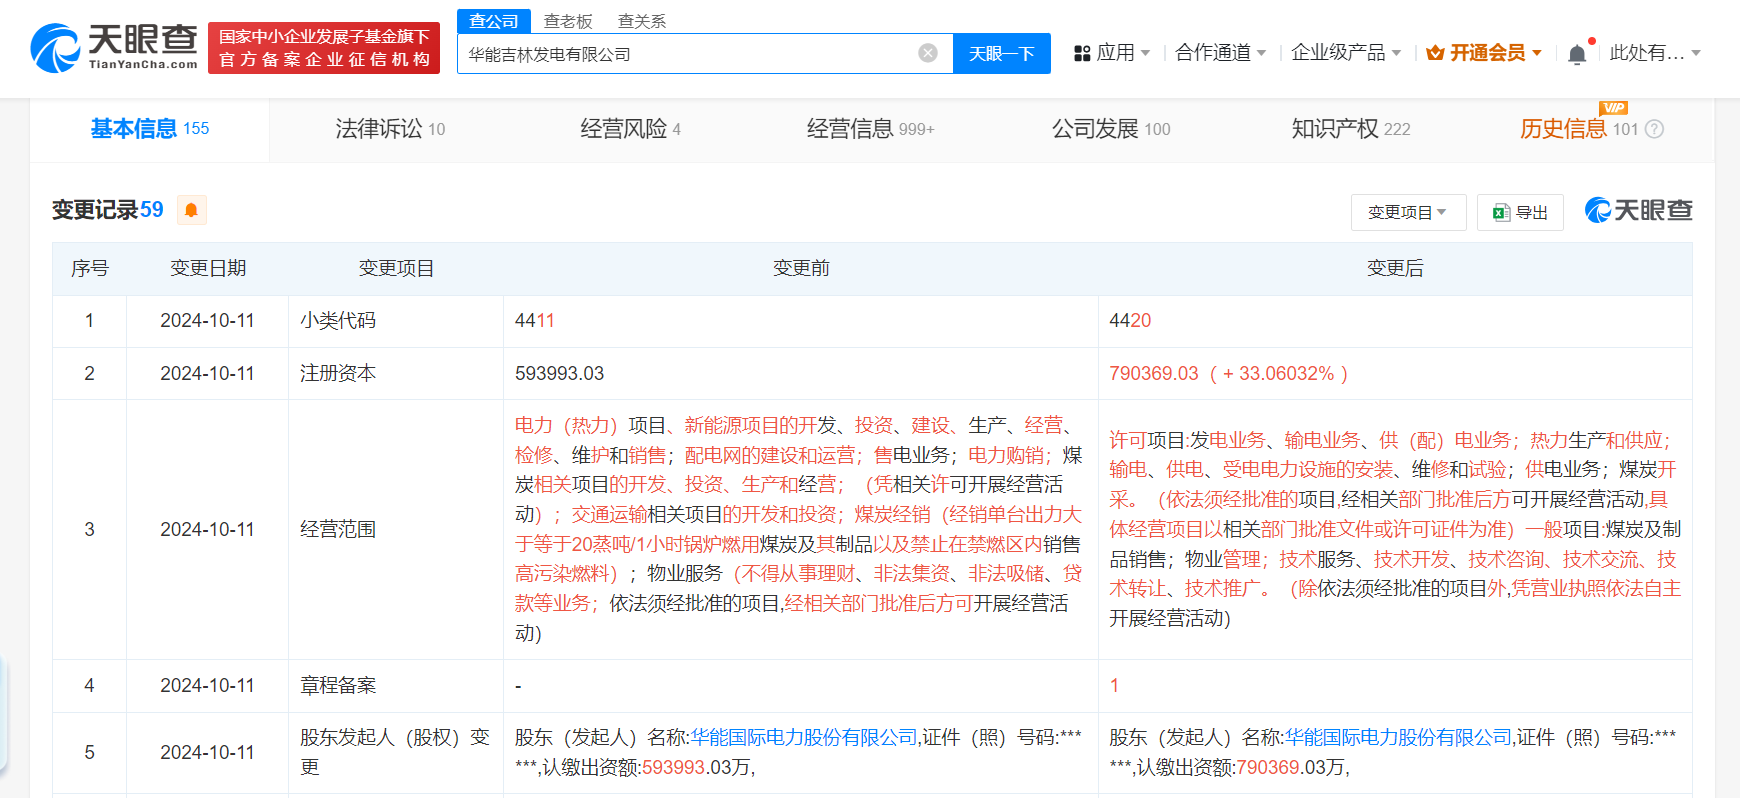Click the 天眼一下 search button
Viewport: 1740px width, 798px height.
(1002, 53)
